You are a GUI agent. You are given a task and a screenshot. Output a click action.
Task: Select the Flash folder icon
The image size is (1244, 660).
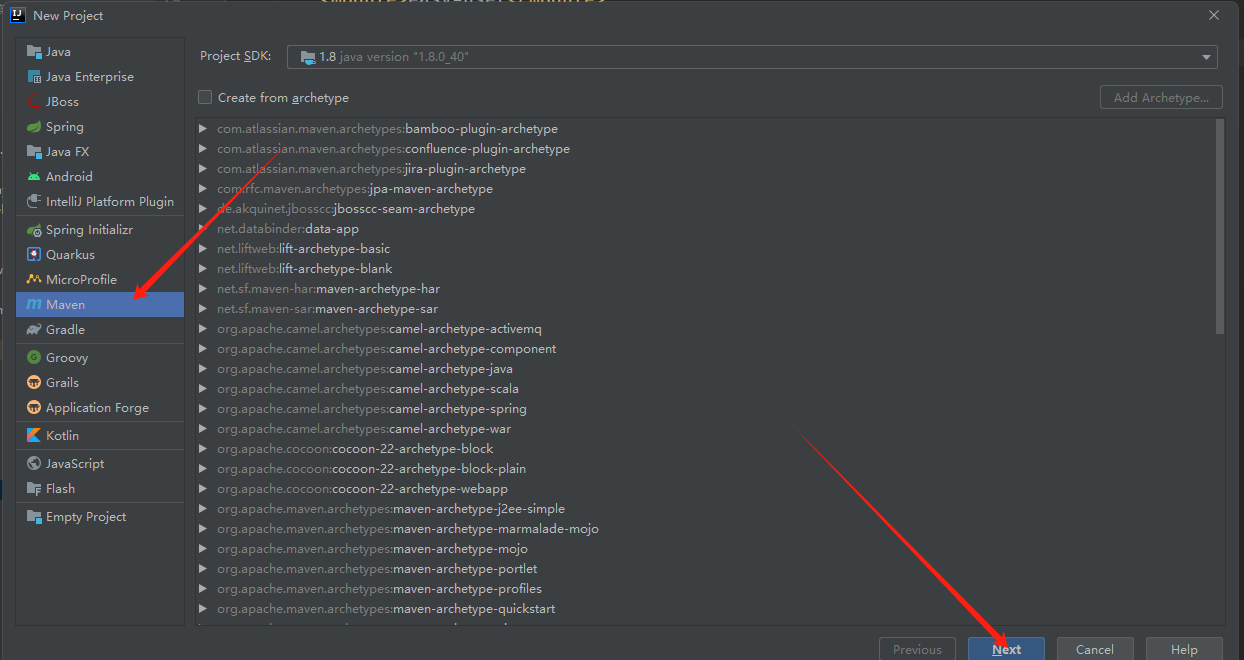(34, 489)
